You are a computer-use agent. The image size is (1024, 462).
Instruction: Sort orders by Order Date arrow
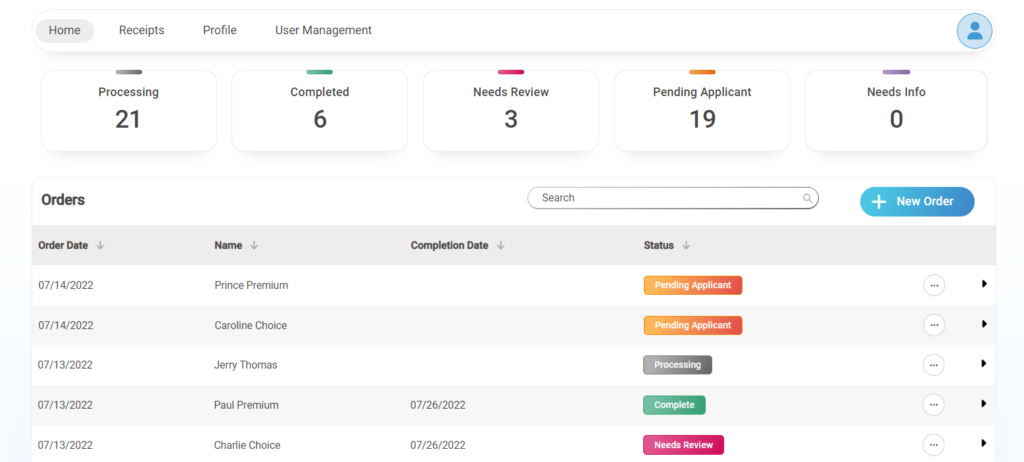pos(101,245)
